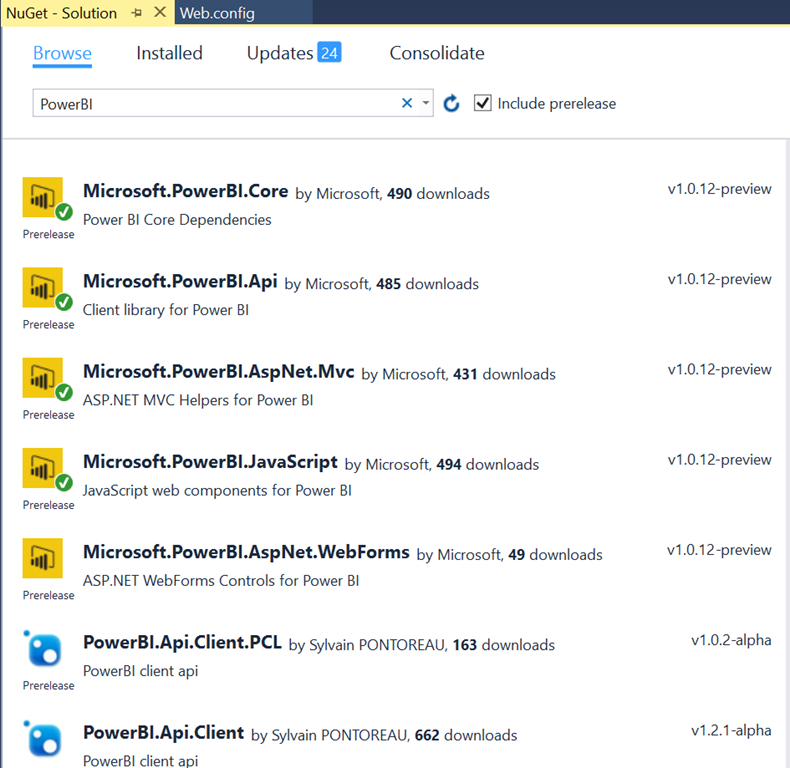Screen dimensions: 790x768
Task: Pin the NuGet - Solution tab
Action: pyautogui.click(x=135, y=13)
